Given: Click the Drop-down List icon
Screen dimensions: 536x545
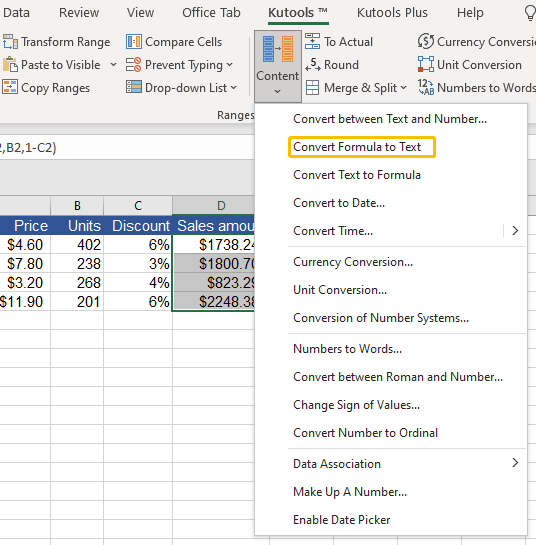Looking at the screenshot, I should [134, 88].
